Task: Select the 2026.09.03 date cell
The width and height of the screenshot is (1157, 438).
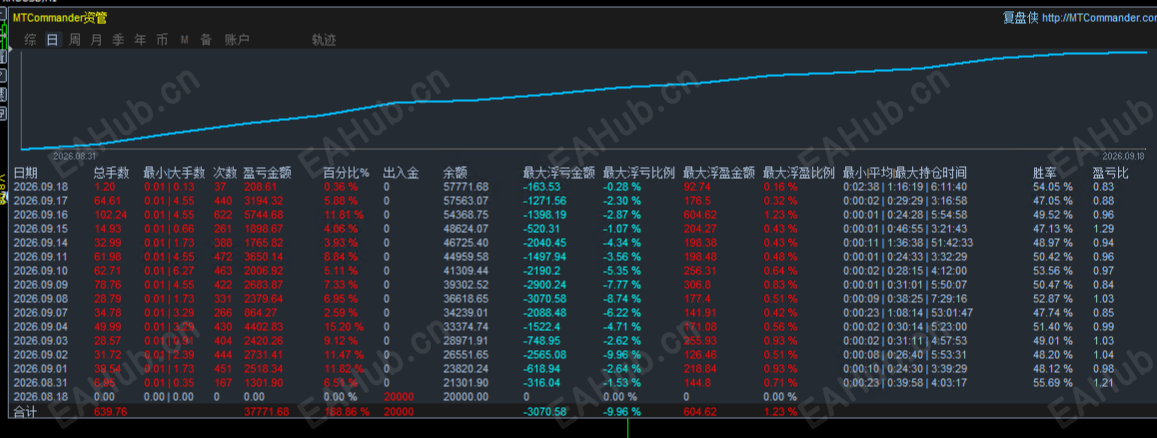Action: (41, 340)
